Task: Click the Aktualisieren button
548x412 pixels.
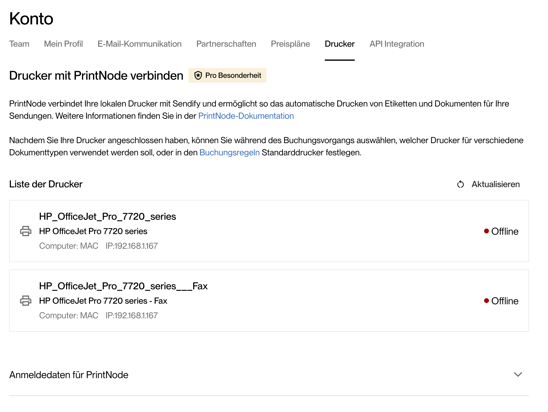Action: tap(488, 184)
